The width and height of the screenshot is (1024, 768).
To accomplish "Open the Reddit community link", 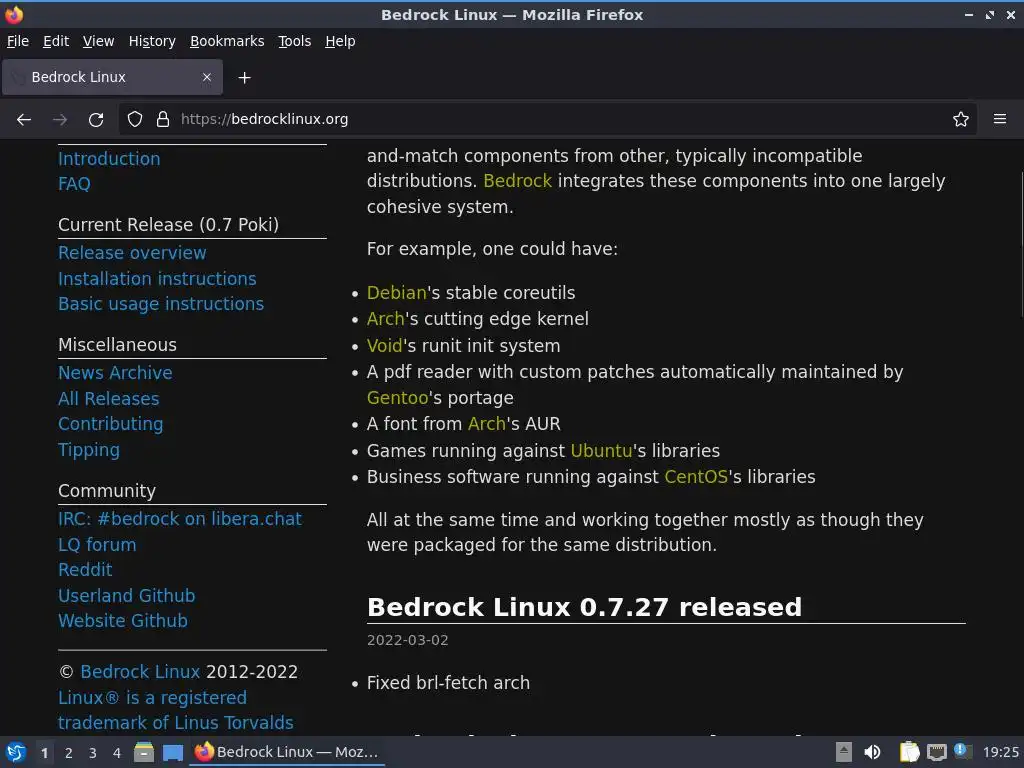I will 86,570.
